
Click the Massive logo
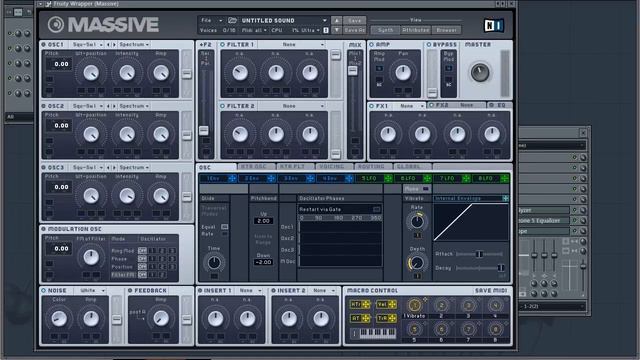coord(103,25)
